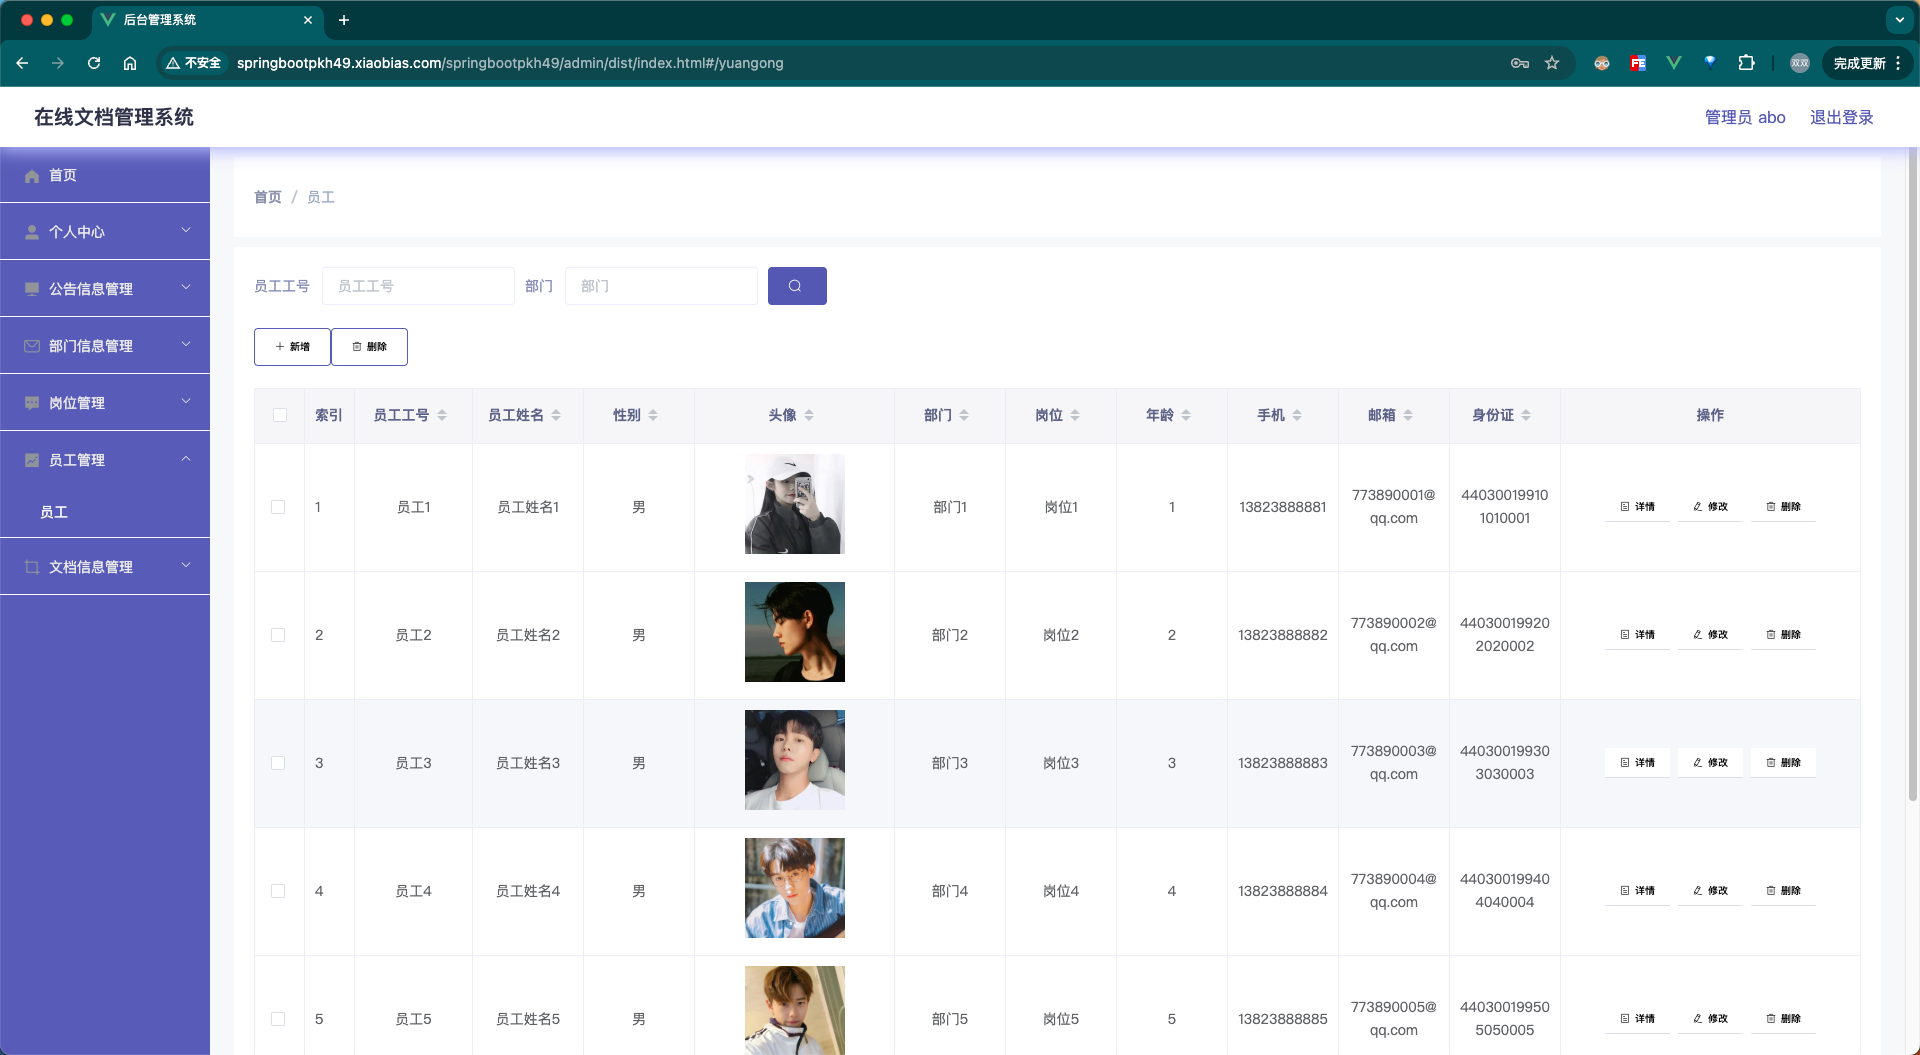This screenshot has height=1055, width=1920.
Task: Click the 后台管理系统 browser tab
Action: click(208, 20)
